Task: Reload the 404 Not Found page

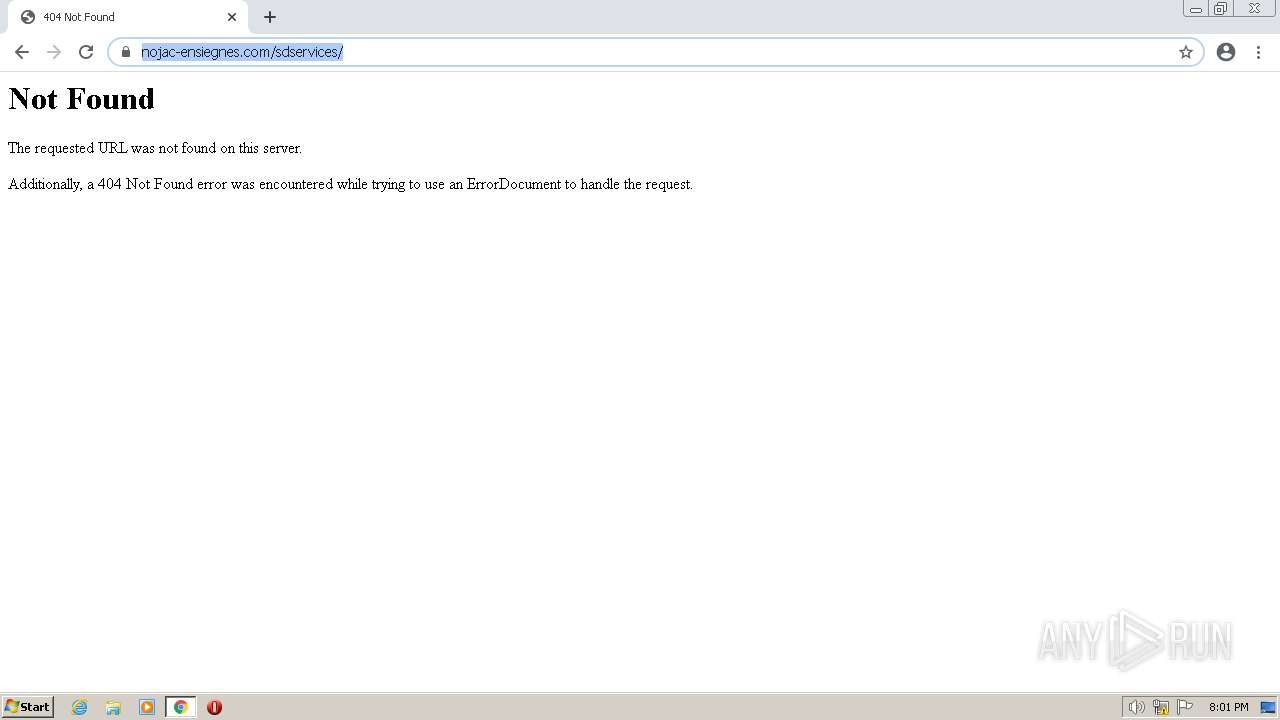Action: coord(86,52)
